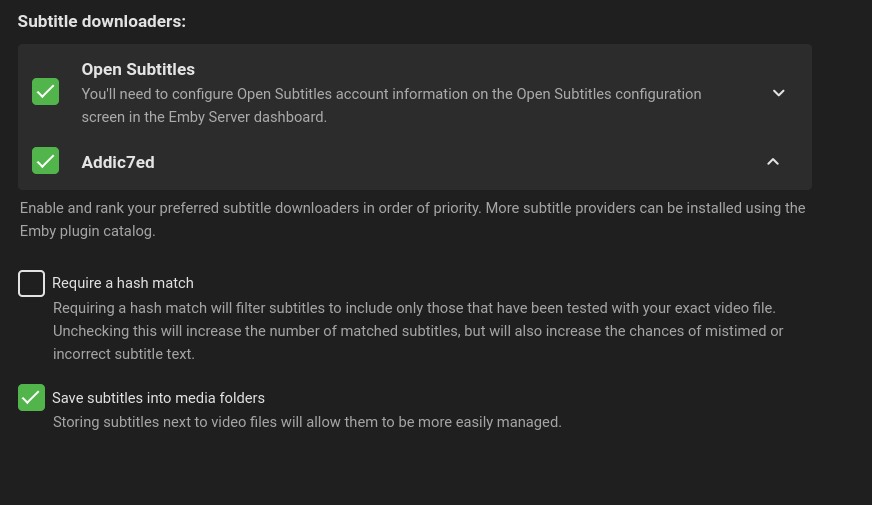The width and height of the screenshot is (872, 505).
Task: Click "You'll need to configure Open Subtitles" text
Action: [x=391, y=94]
